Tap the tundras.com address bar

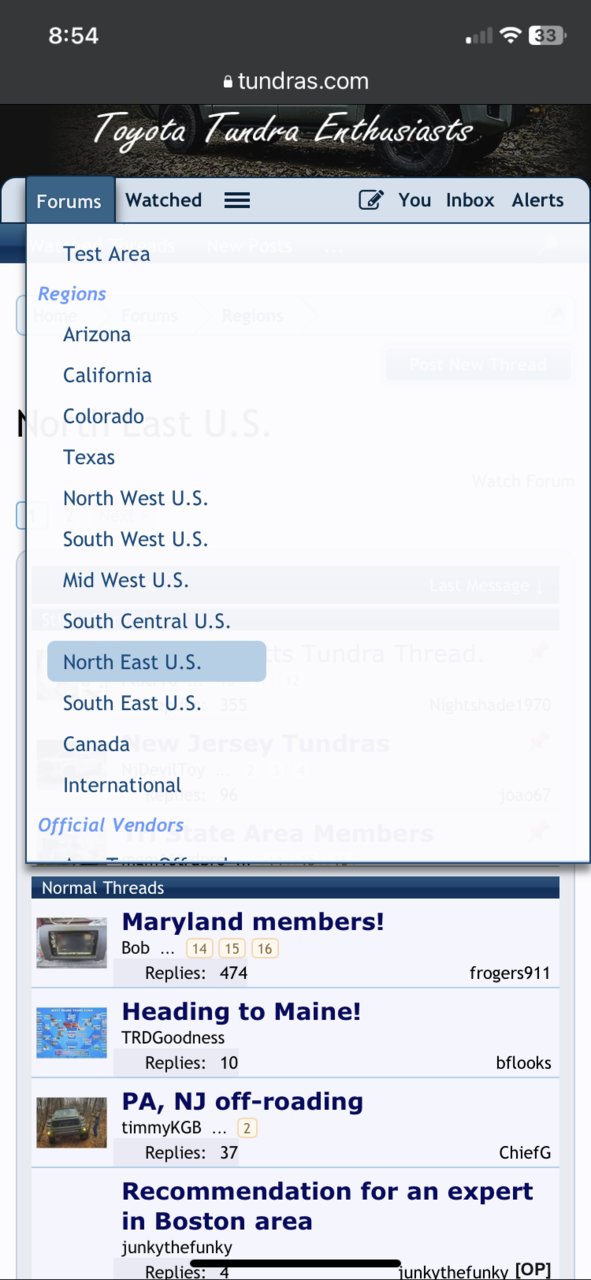[295, 82]
